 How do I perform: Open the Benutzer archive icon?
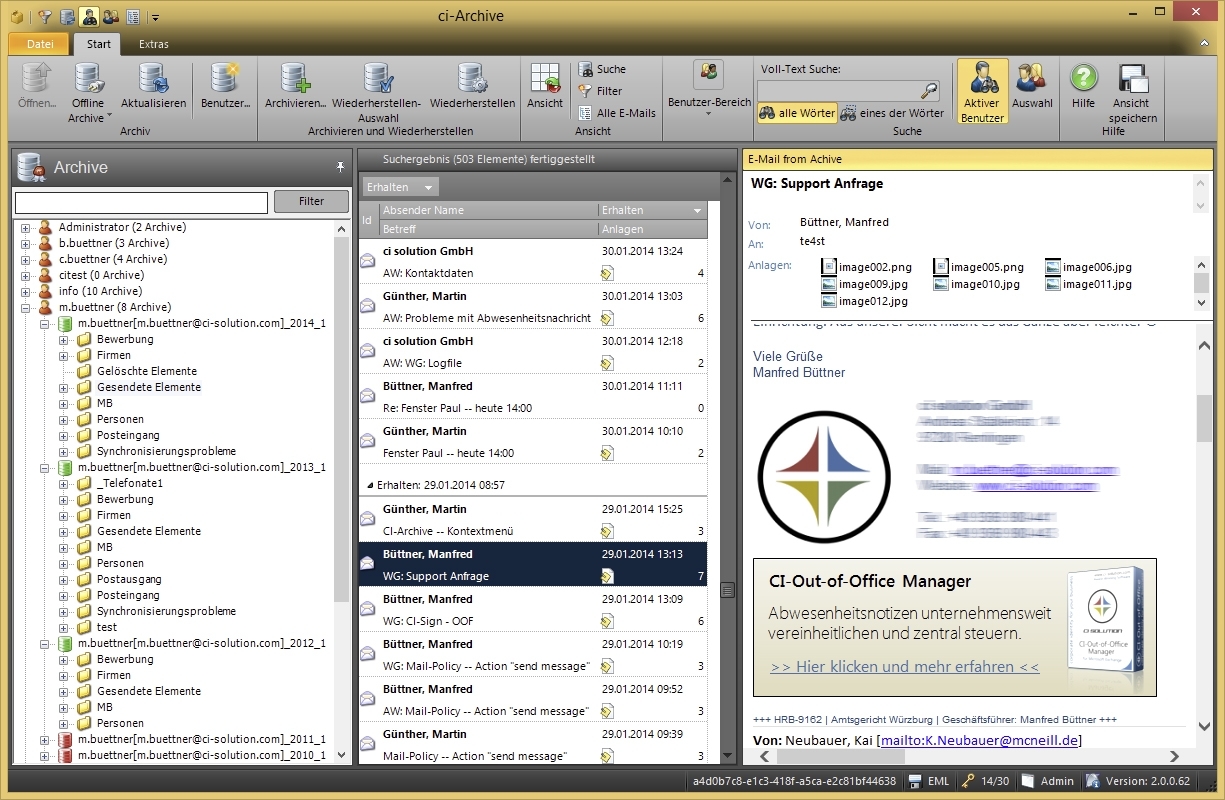(x=225, y=80)
